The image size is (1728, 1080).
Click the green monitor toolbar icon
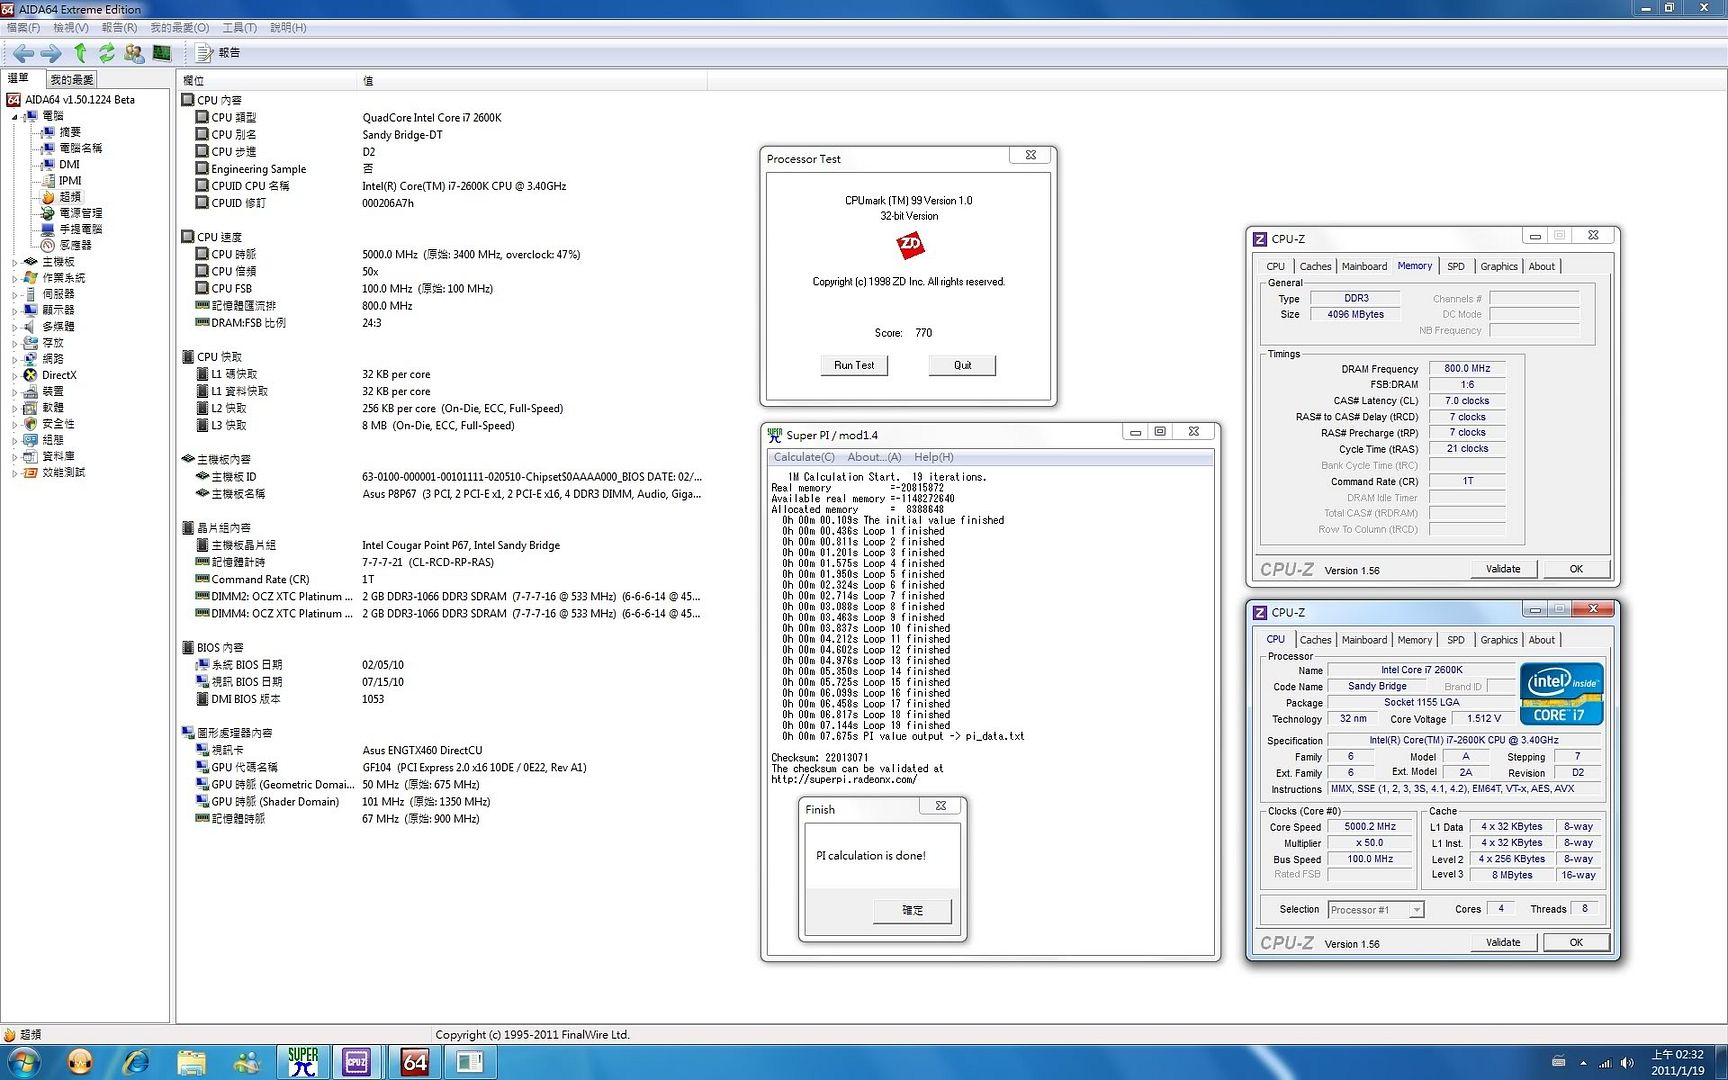coord(161,53)
